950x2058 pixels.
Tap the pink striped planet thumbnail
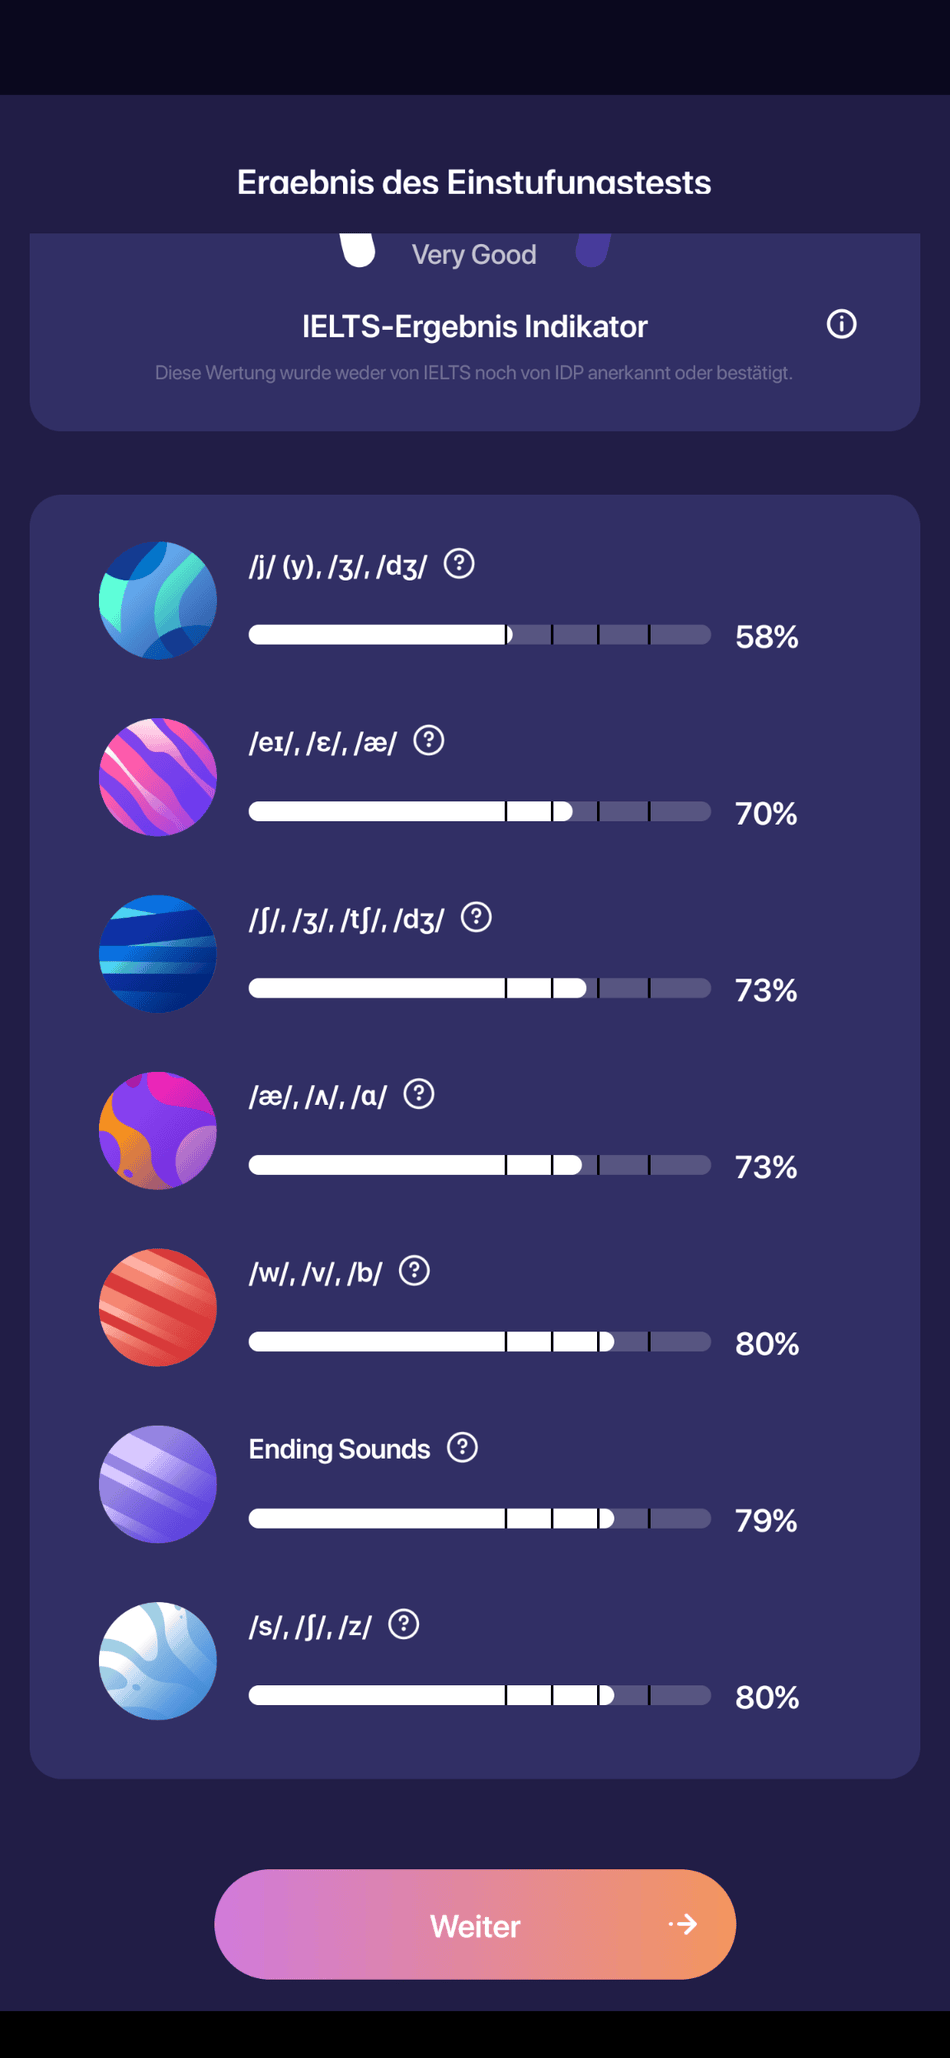click(x=158, y=777)
